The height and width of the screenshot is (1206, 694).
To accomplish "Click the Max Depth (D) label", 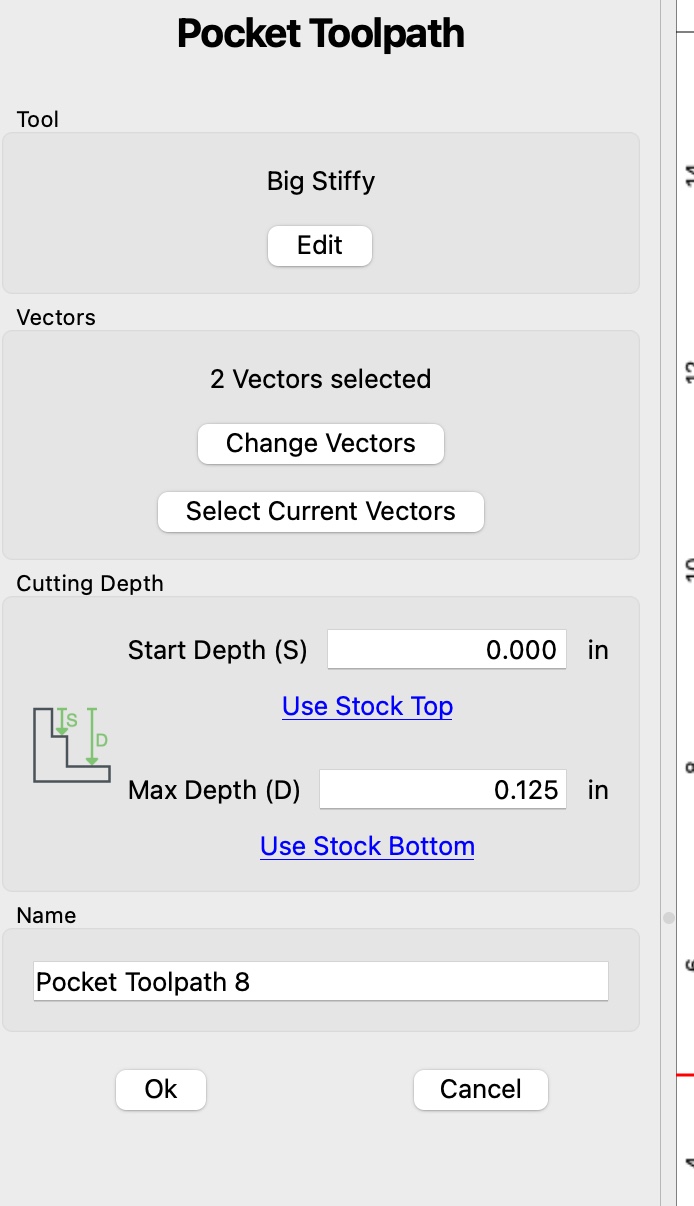I will tap(214, 791).
